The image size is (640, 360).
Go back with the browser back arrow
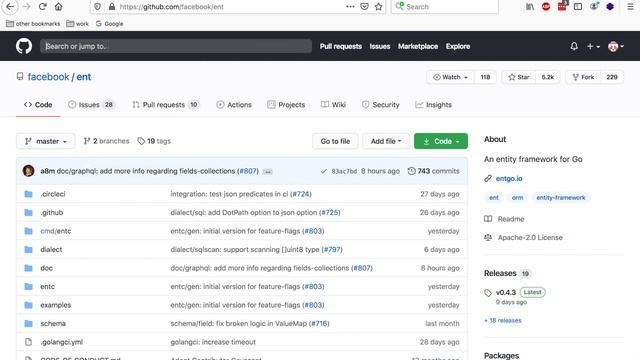coord(10,7)
